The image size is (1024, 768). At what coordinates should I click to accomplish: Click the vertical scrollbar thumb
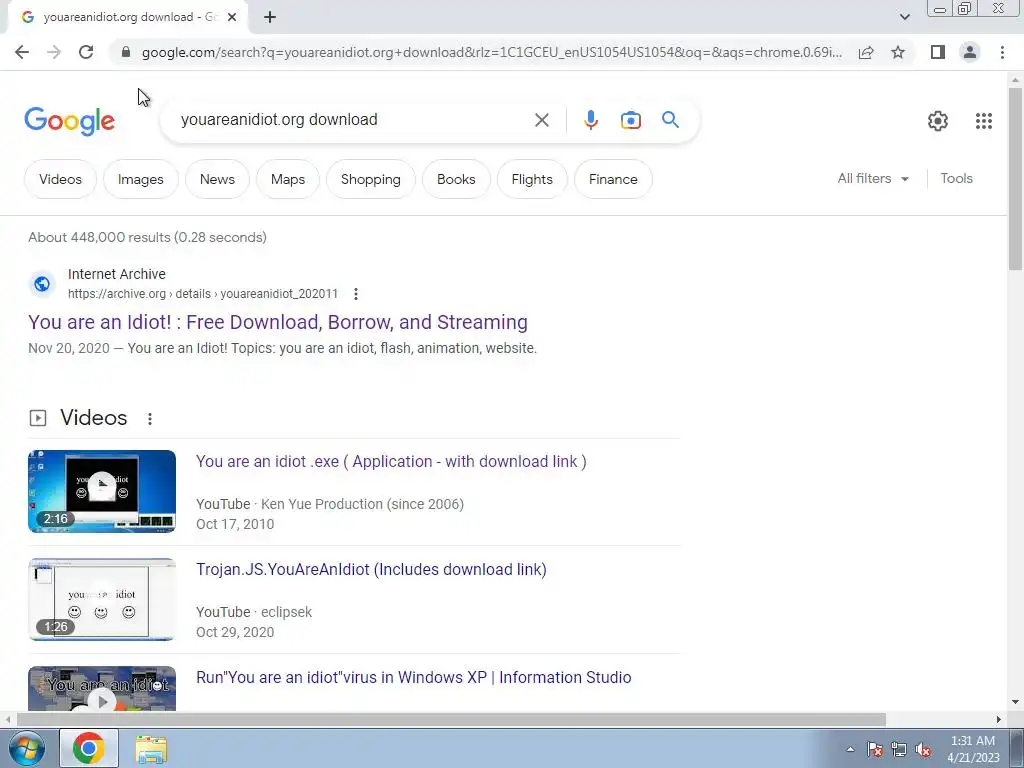tap(1015, 178)
